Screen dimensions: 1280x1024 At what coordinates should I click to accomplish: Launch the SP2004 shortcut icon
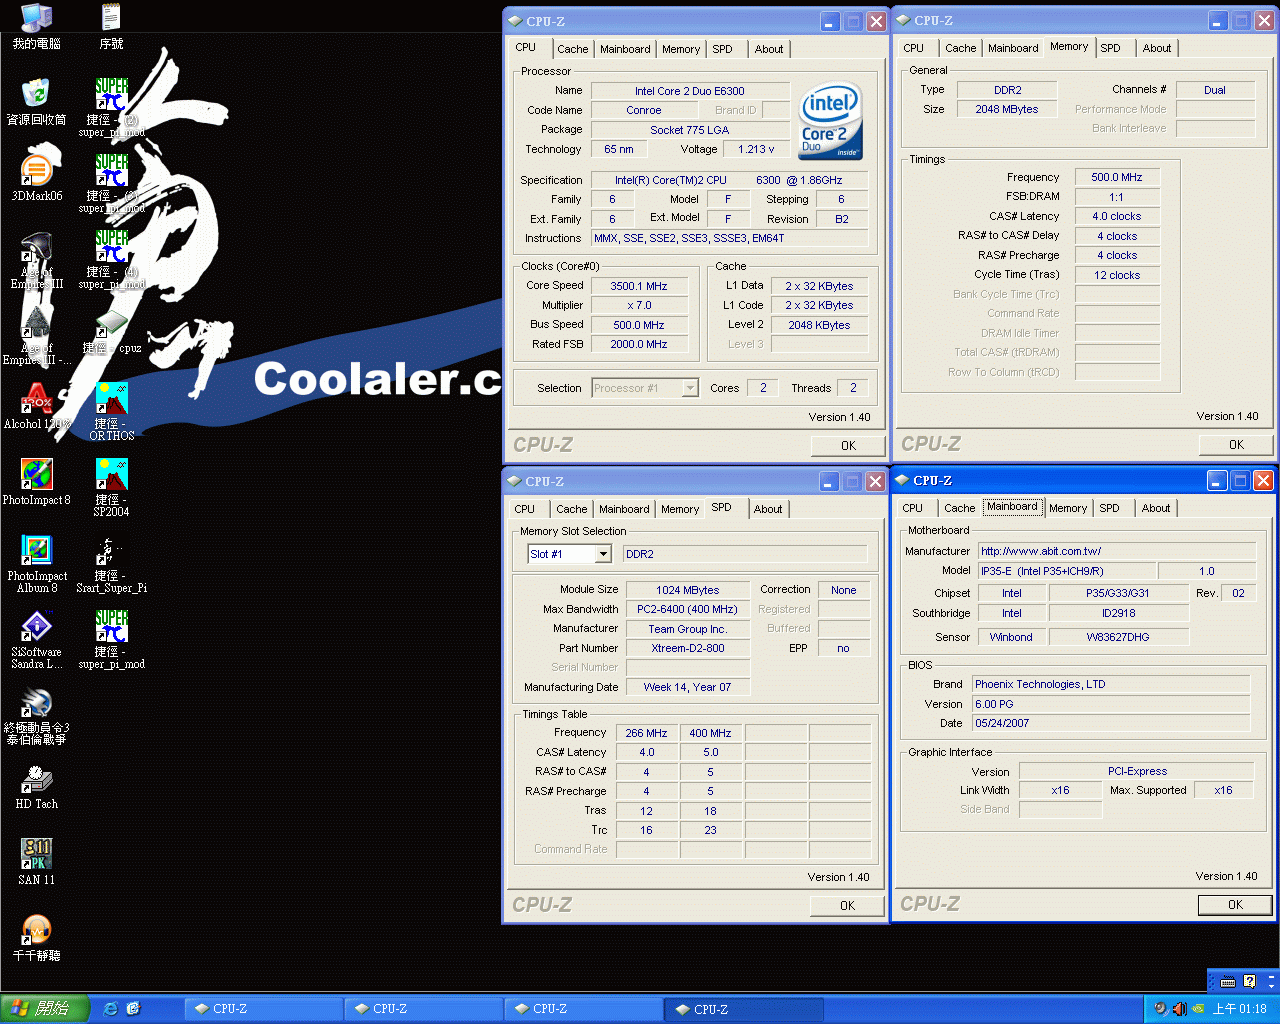112,488
